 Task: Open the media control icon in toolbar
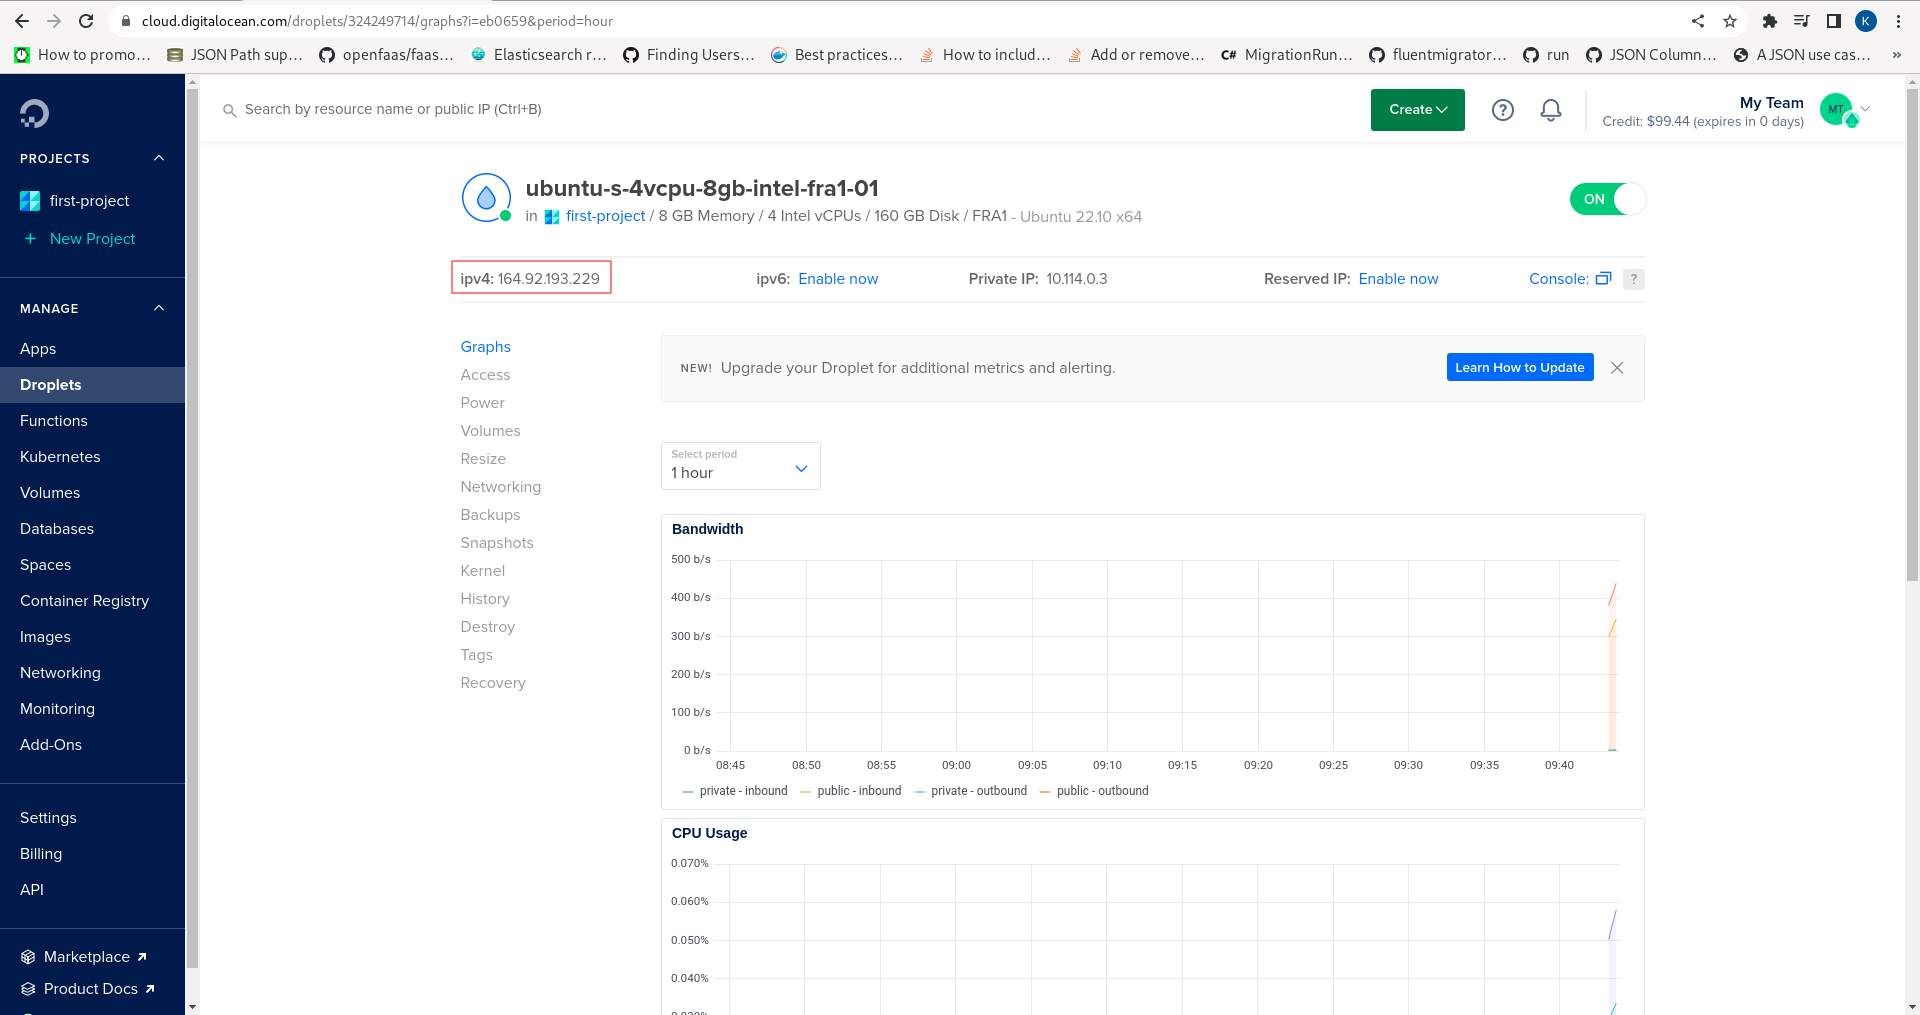pyautogui.click(x=1802, y=21)
